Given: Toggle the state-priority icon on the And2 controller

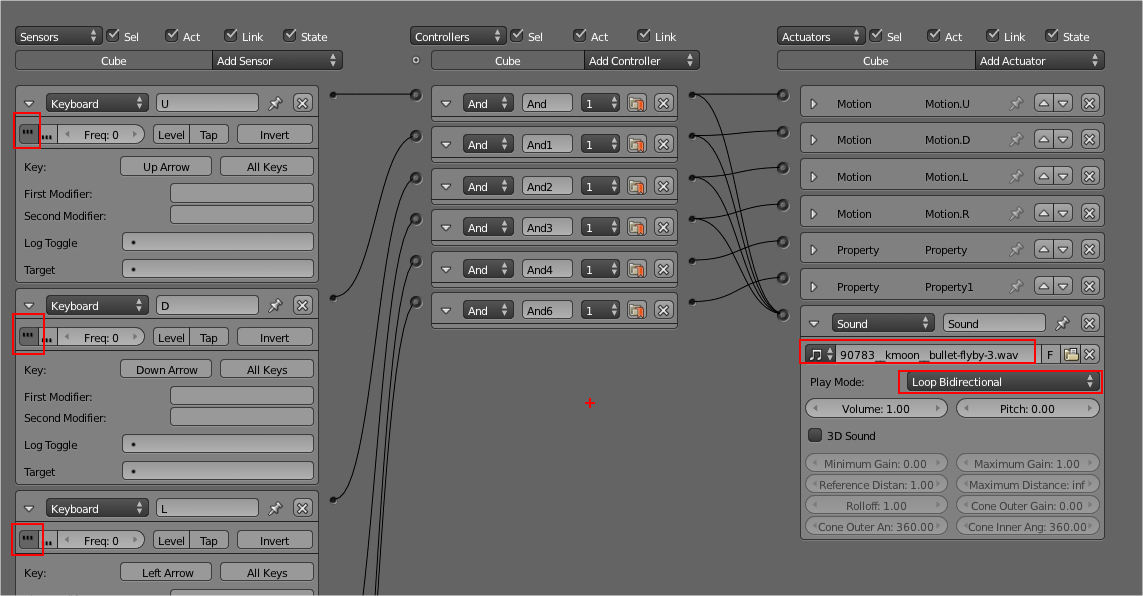Looking at the screenshot, I should [636, 187].
